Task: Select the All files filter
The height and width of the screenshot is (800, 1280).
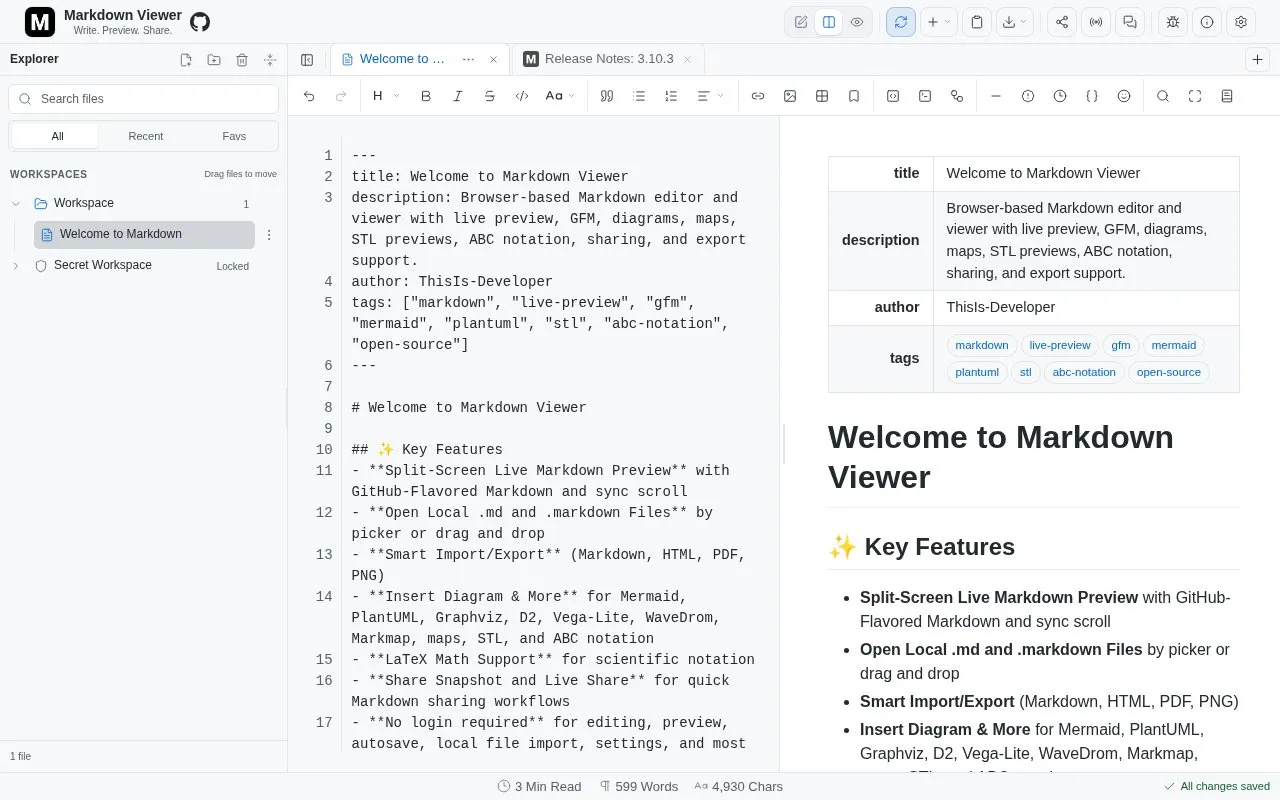Action: 57,136
